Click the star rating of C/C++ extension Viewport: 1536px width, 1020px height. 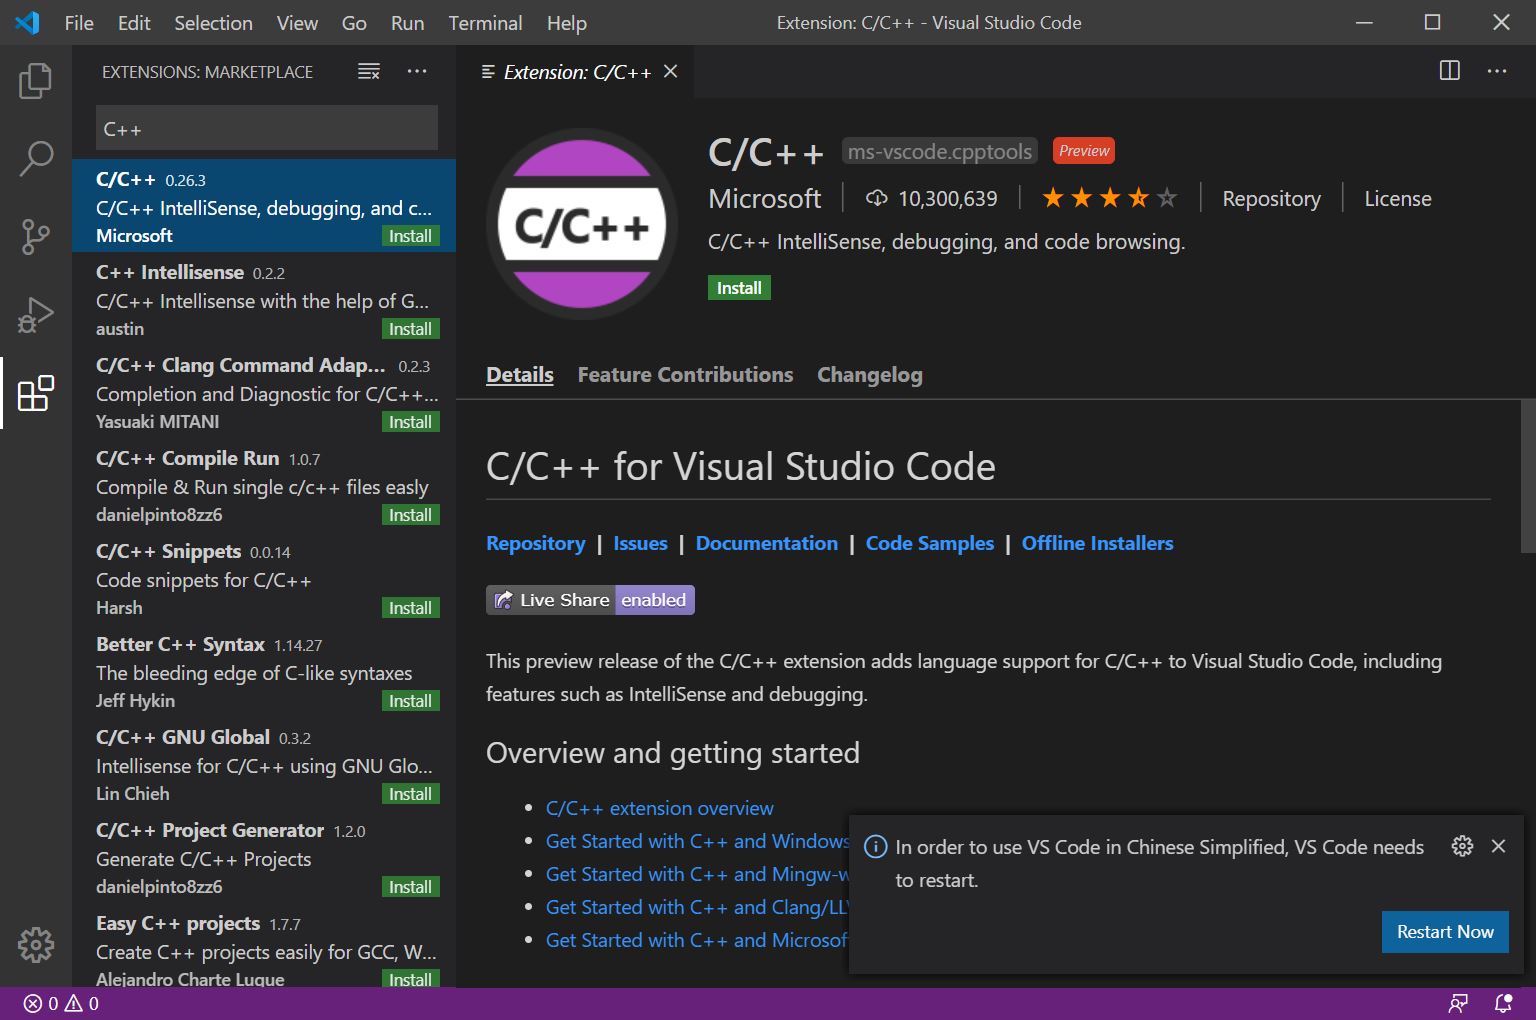(x=1109, y=198)
